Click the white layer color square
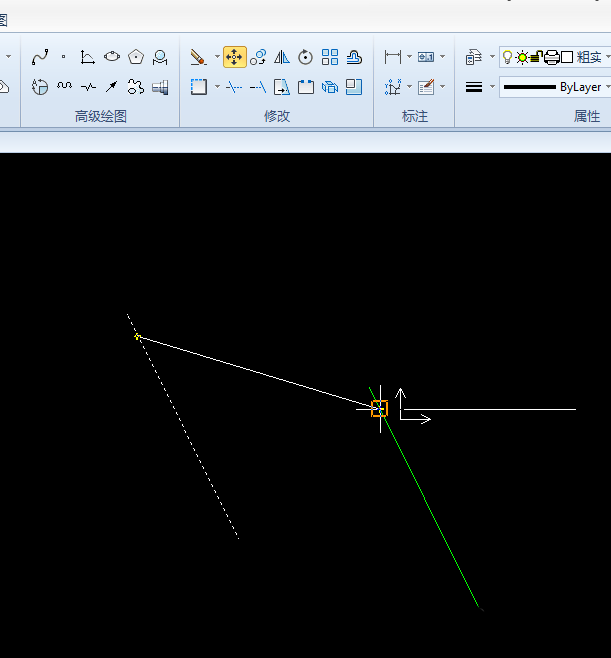 tap(567, 57)
